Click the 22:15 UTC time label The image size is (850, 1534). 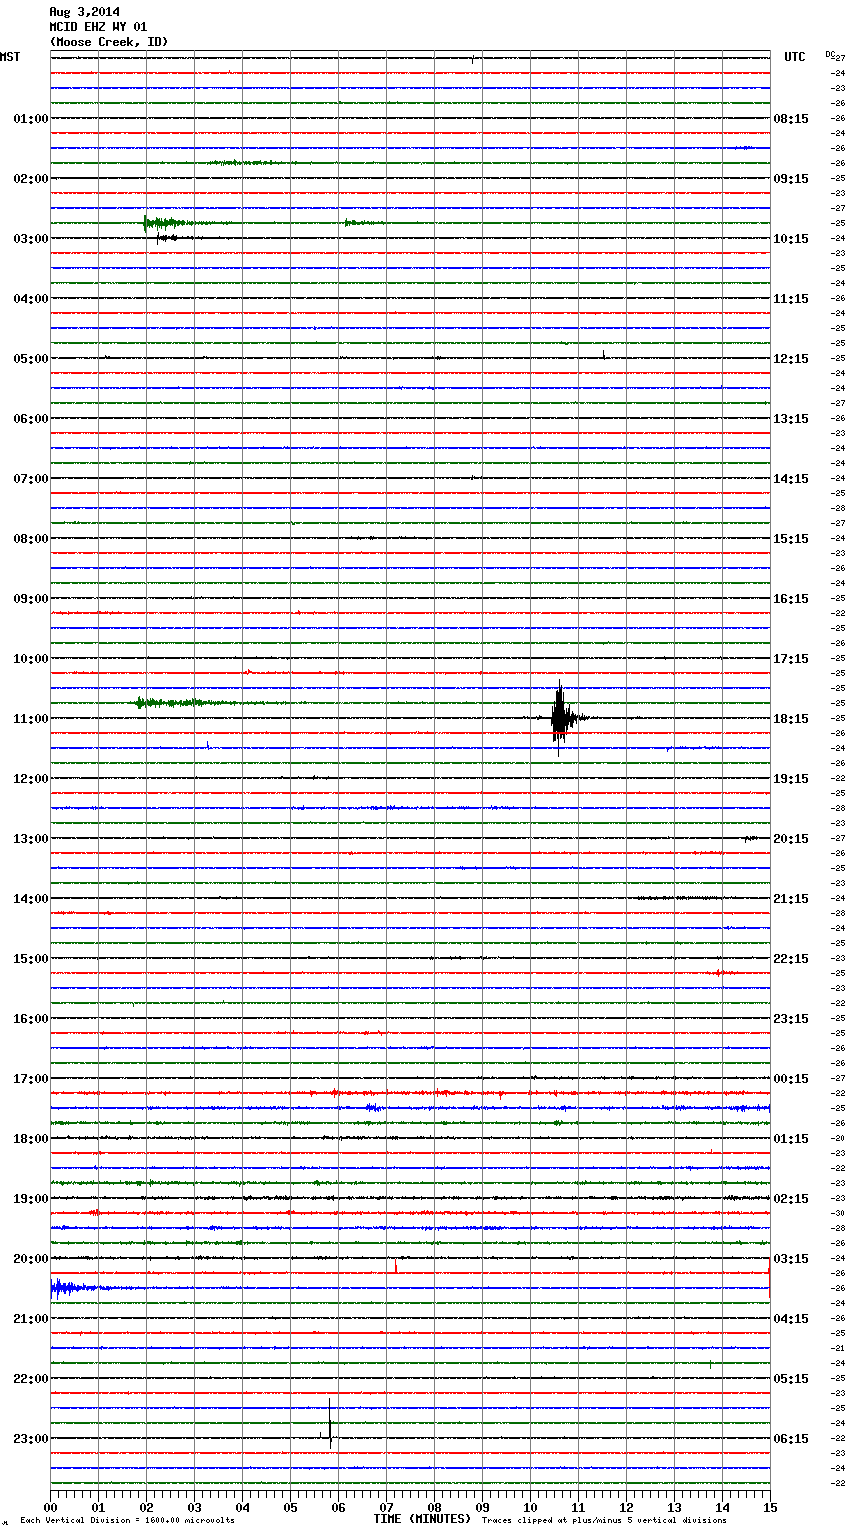click(791, 959)
